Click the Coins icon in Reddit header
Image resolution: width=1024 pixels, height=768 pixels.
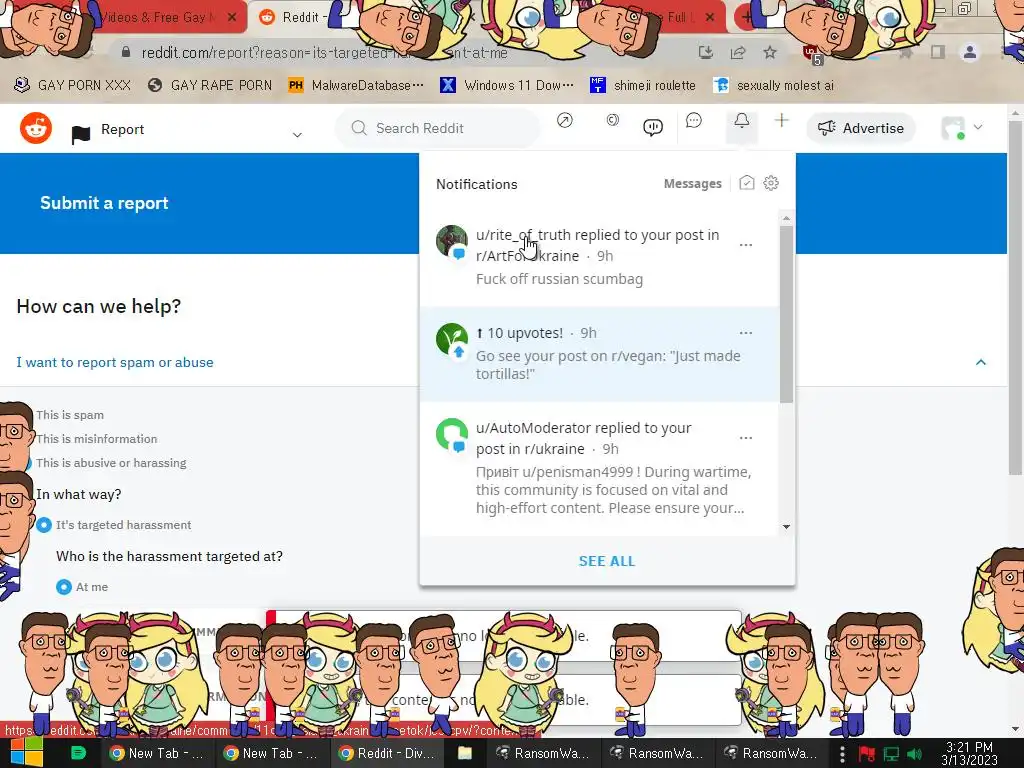point(613,120)
